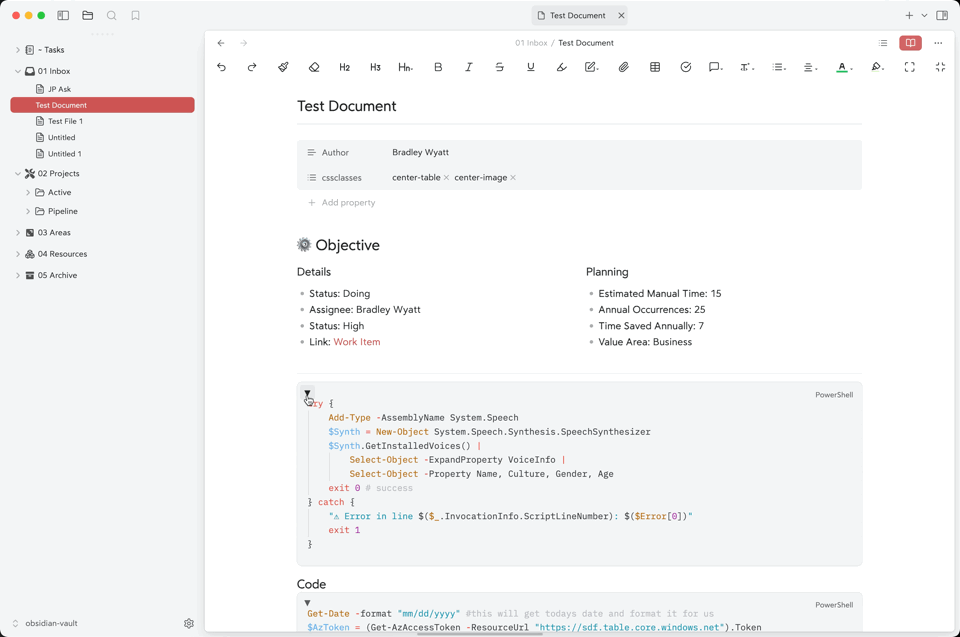Screen dimensions: 960x637
Task: Remove the center-image cssclass tag
Action: [513, 178]
